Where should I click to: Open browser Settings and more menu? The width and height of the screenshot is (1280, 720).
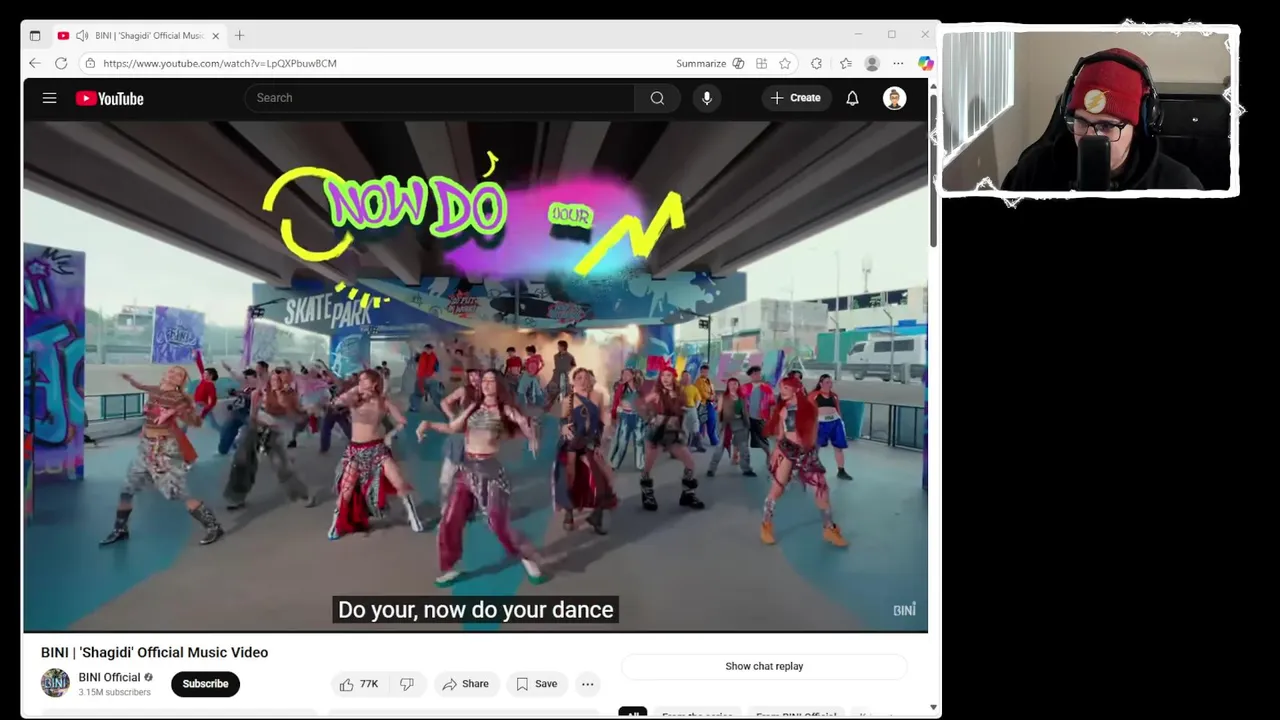point(898,63)
